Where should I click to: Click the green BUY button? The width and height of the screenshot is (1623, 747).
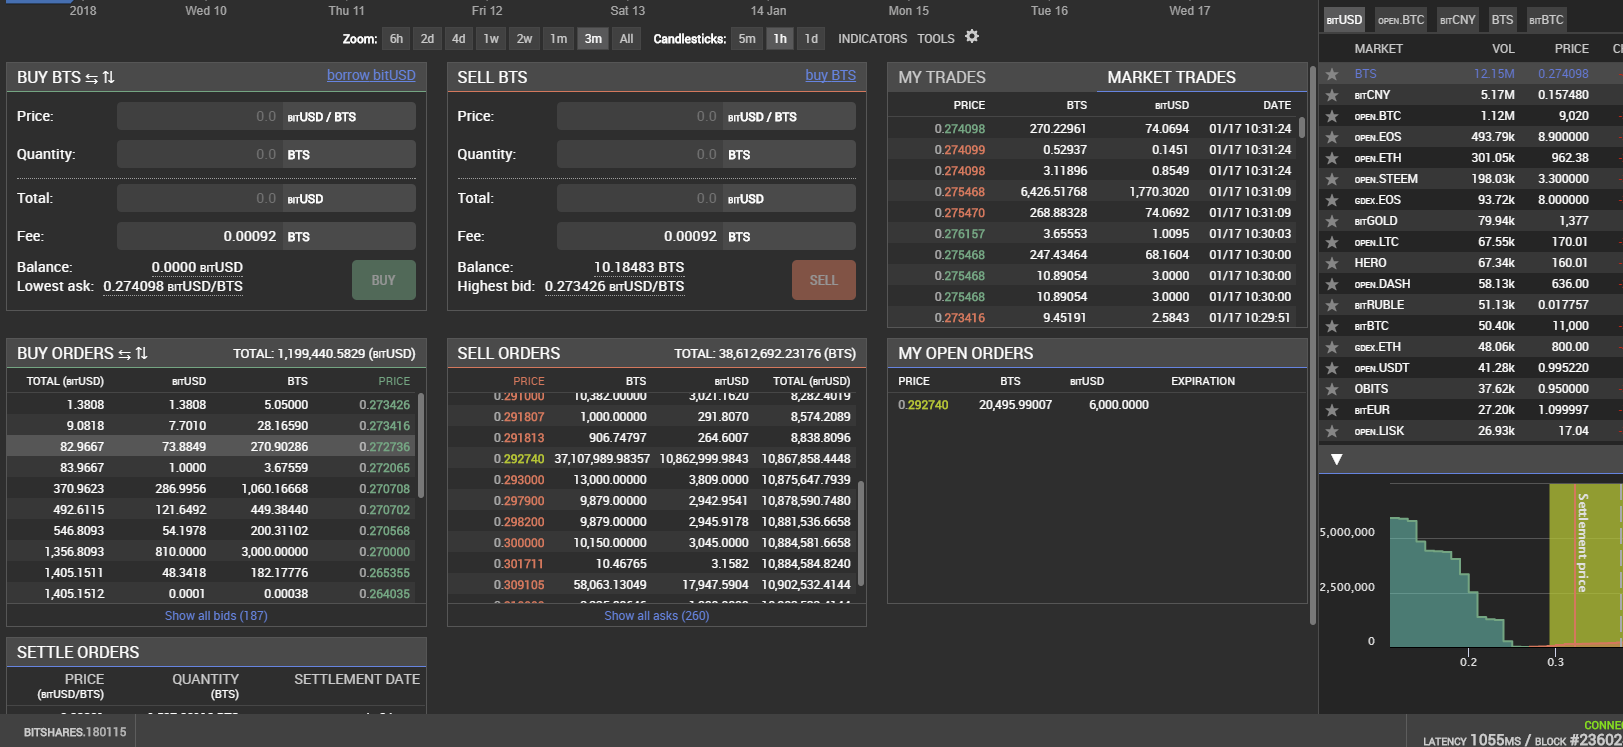(x=384, y=280)
